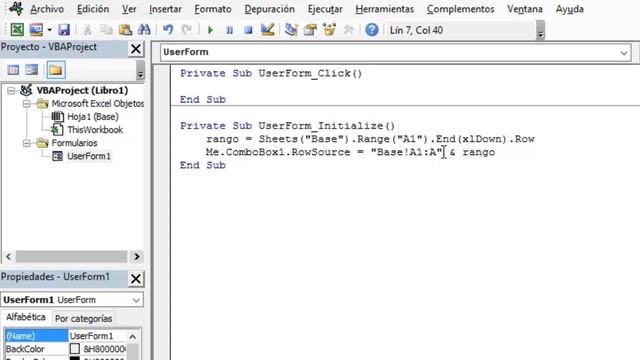Viewport: 640px width, 360px height.
Task: Toggle Design Mode icon
Action: click(x=267, y=30)
